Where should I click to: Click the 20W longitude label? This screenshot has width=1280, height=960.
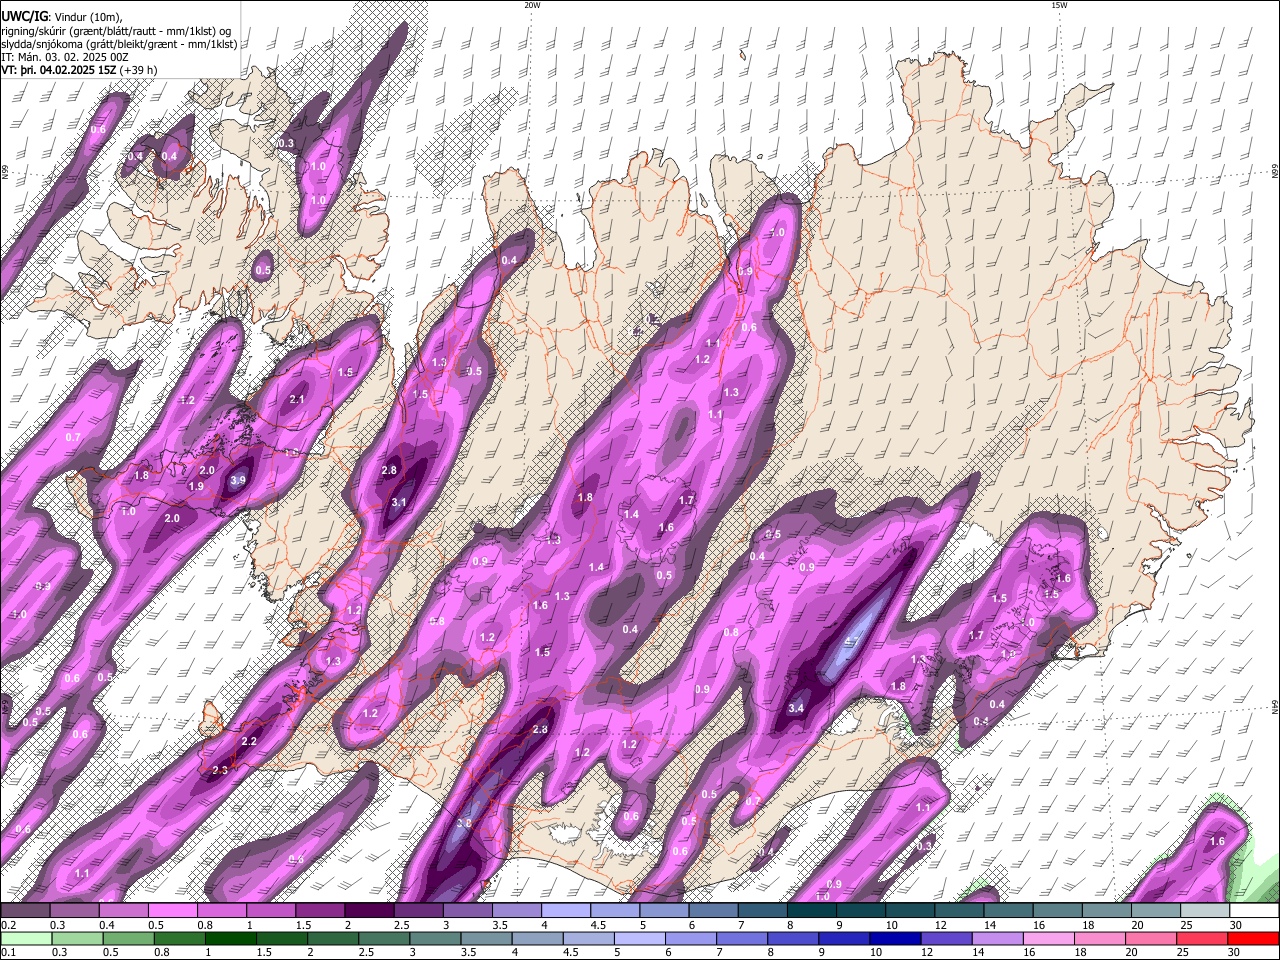pyautogui.click(x=532, y=5)
